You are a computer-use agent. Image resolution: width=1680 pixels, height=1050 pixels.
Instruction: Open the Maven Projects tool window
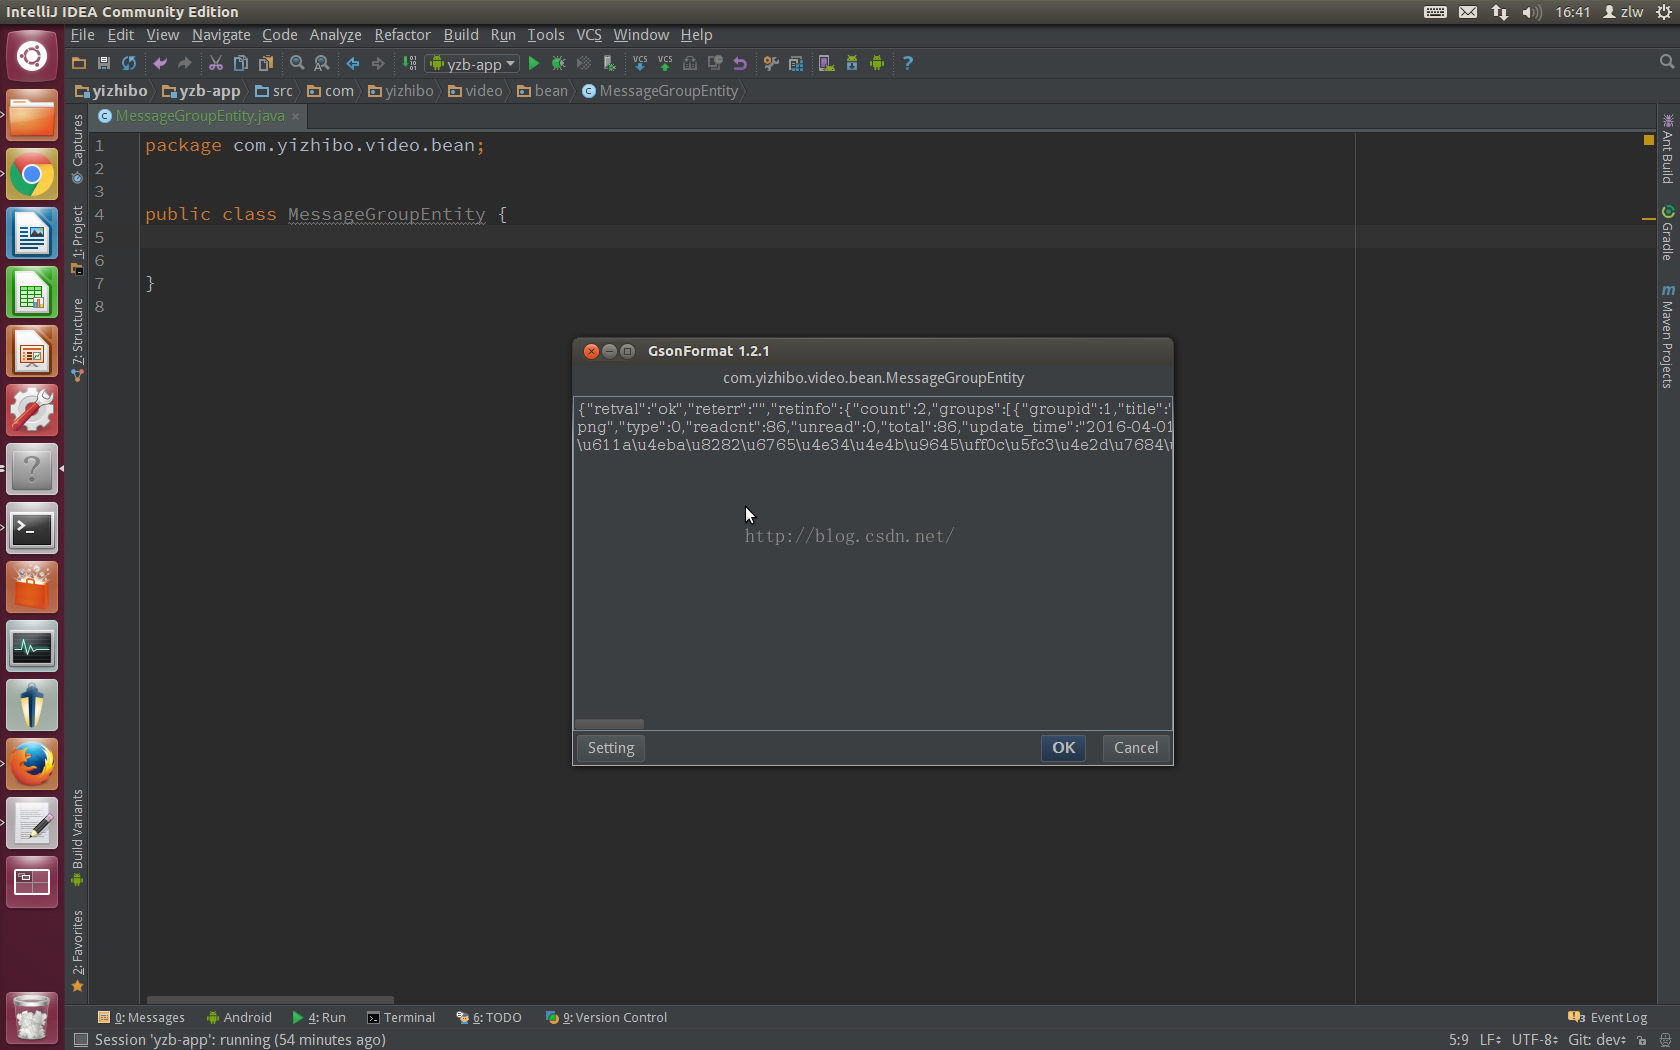point(1667,337)
